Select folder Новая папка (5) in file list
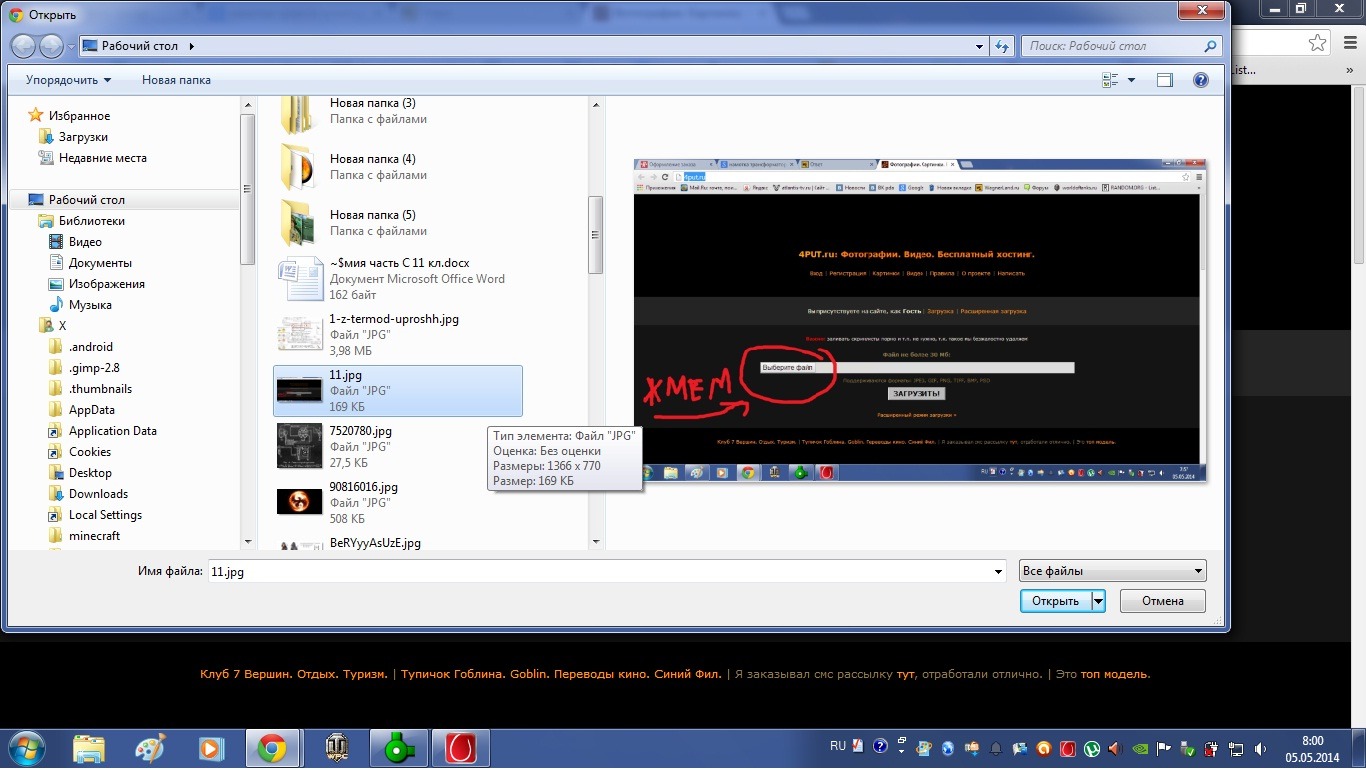Screen dimensions: 1366x770 (x=398, y=223)
